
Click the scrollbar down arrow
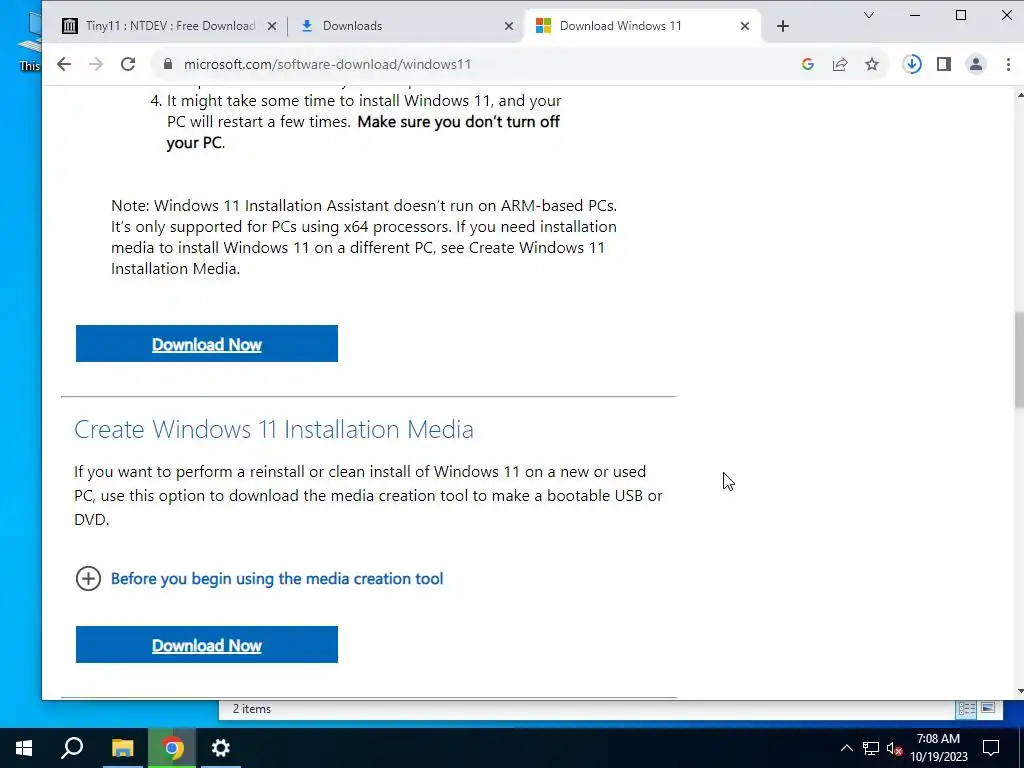click(1019, 691)
